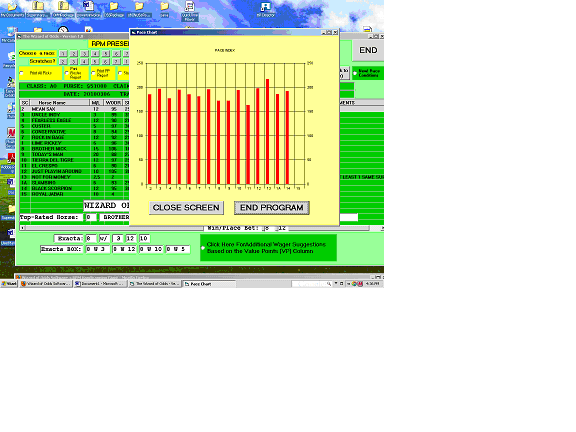Image resolution: width=576 pixels, height=432 pixels.
Task: Open the third desktop folder icon, OffPackage
Action: coord(63,9)
